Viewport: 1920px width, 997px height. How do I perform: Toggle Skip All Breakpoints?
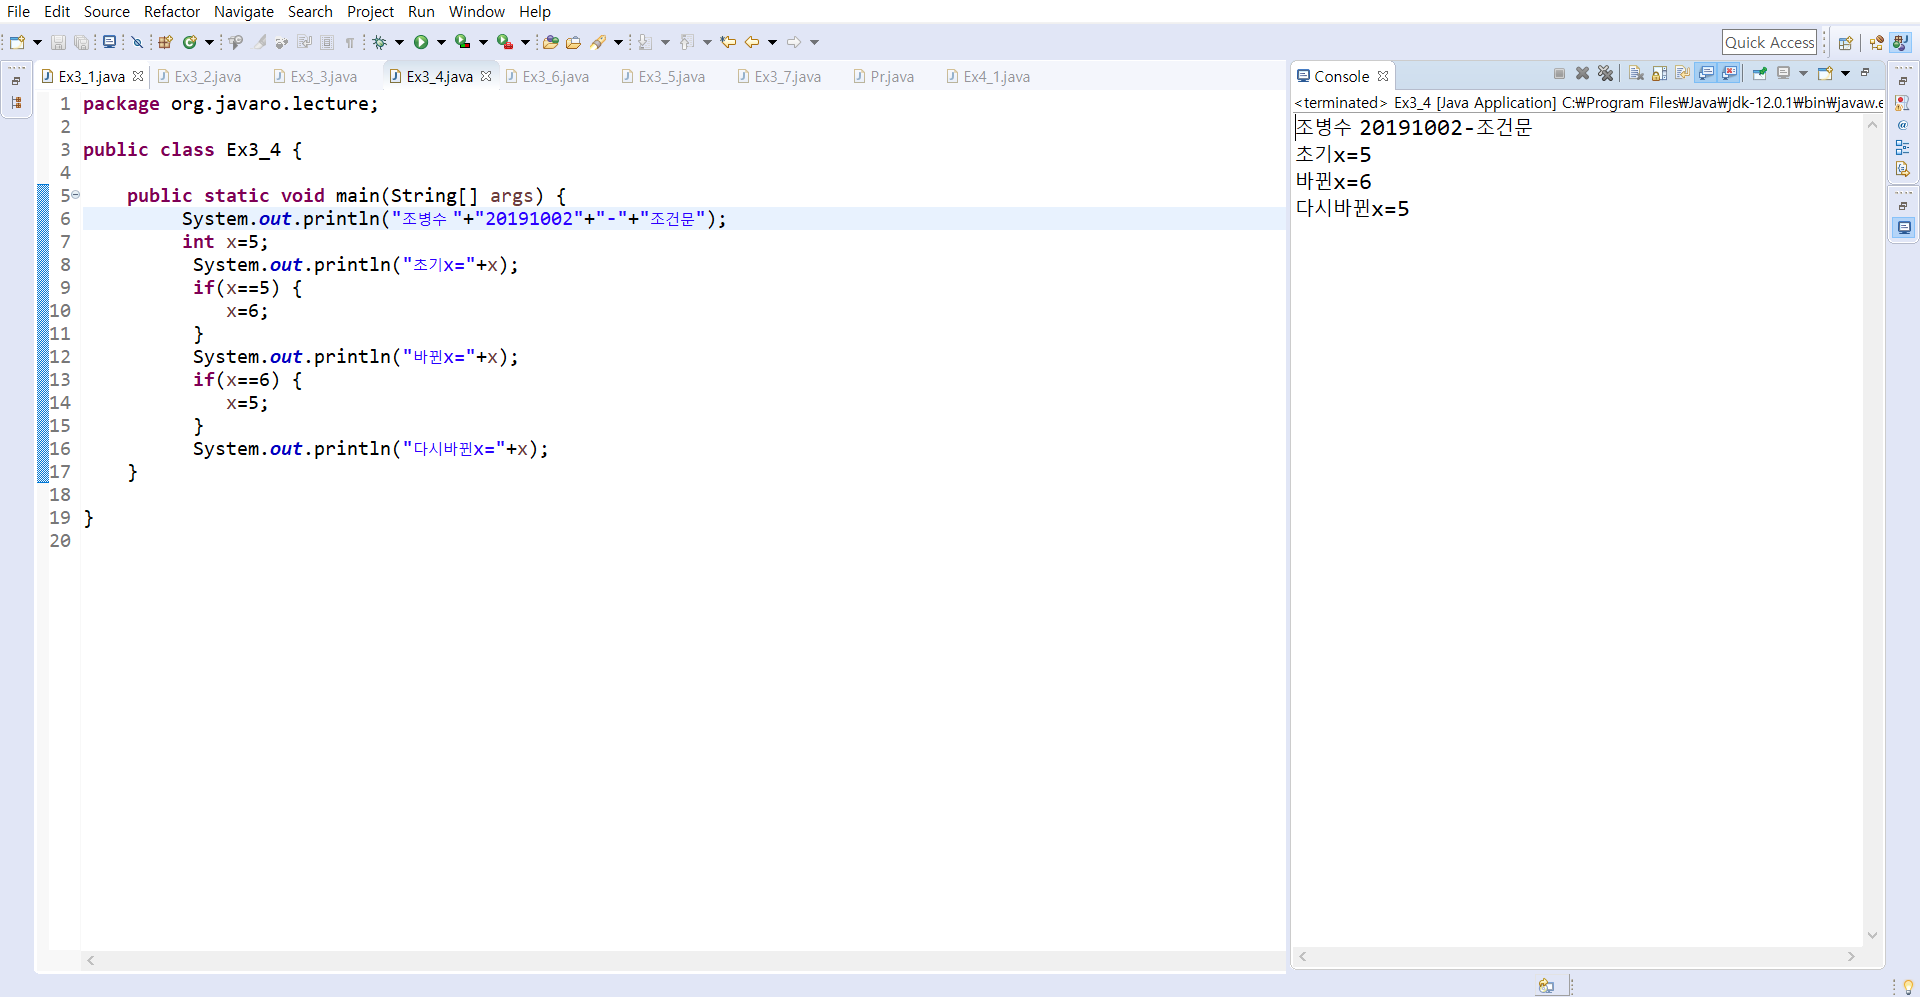point(137,42)
